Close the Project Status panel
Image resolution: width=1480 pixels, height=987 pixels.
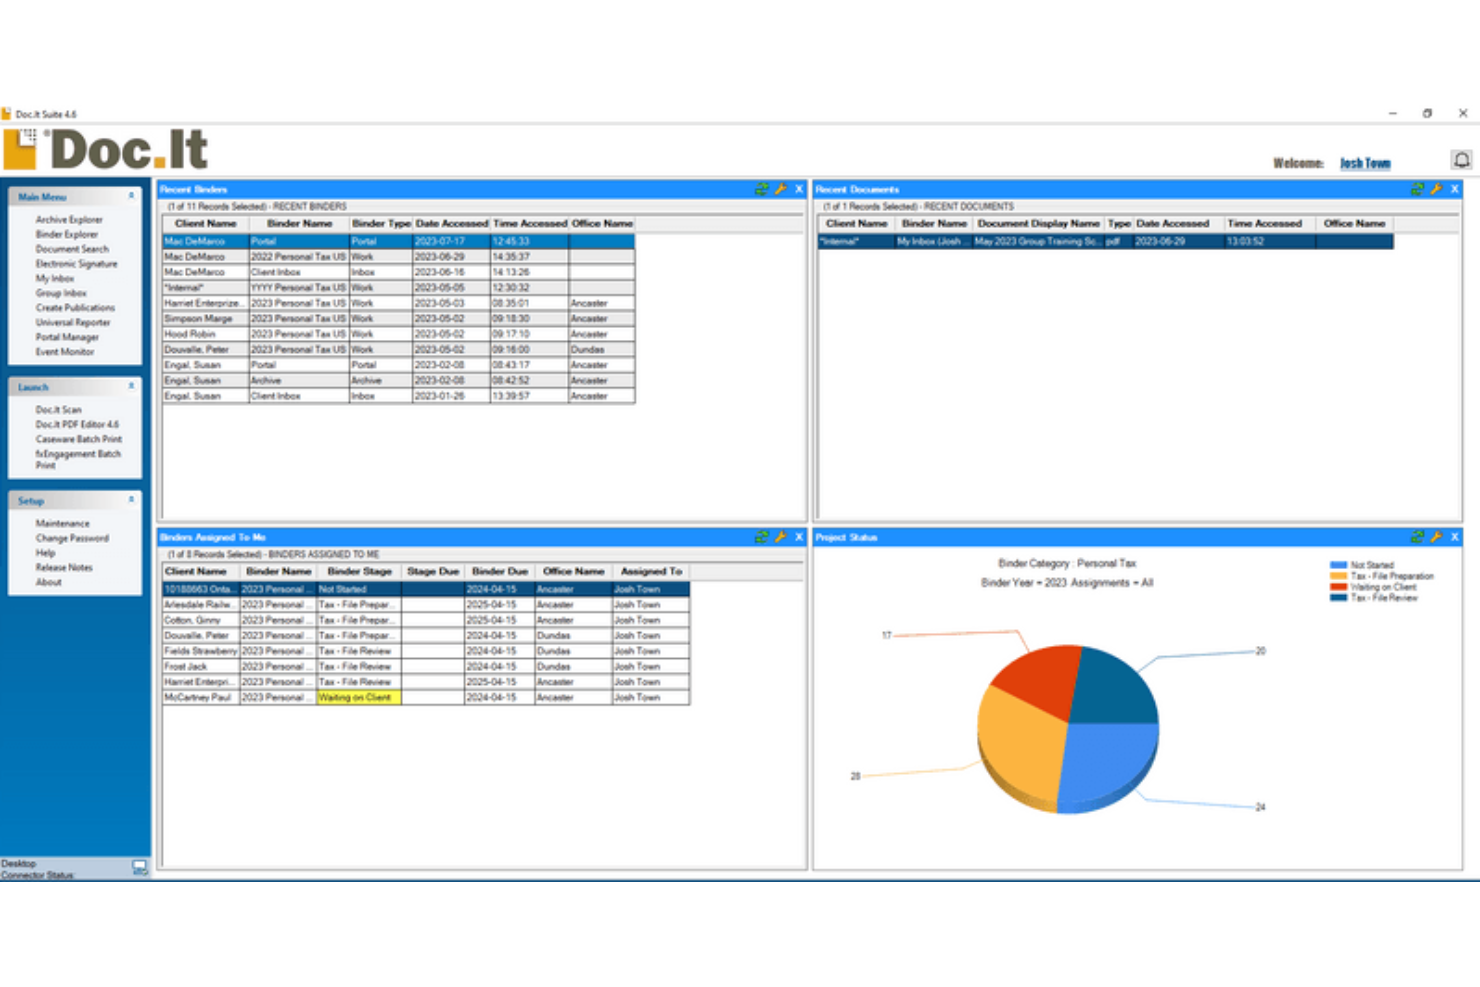(1455, 537)
